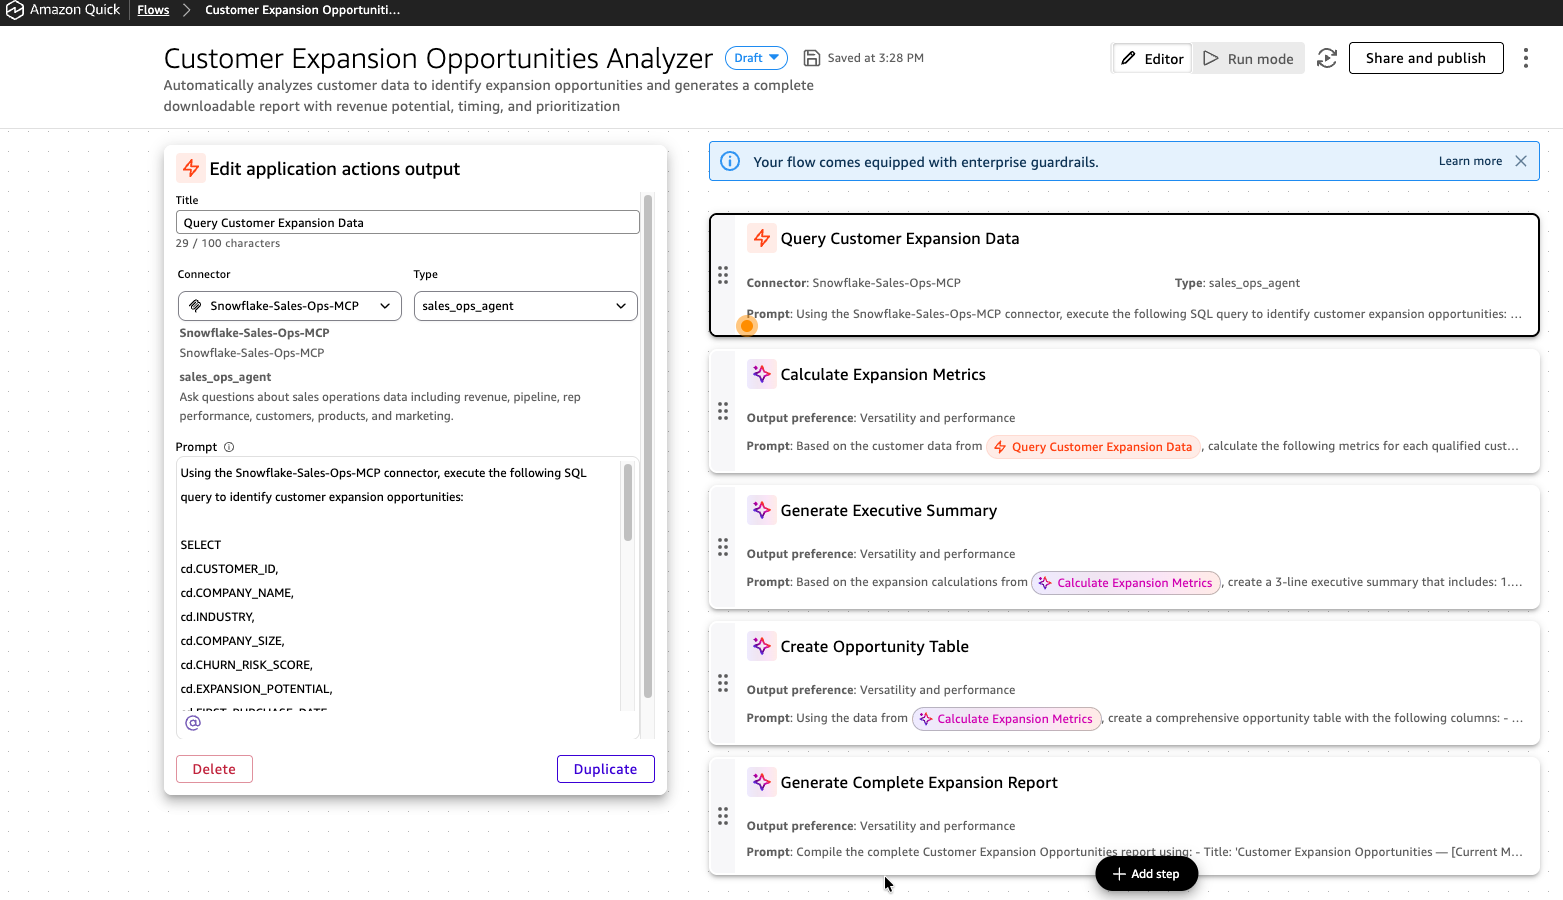Duplicate this application action step
Viewport: 1563px width, 900px height.
click(x=605, y=769)
